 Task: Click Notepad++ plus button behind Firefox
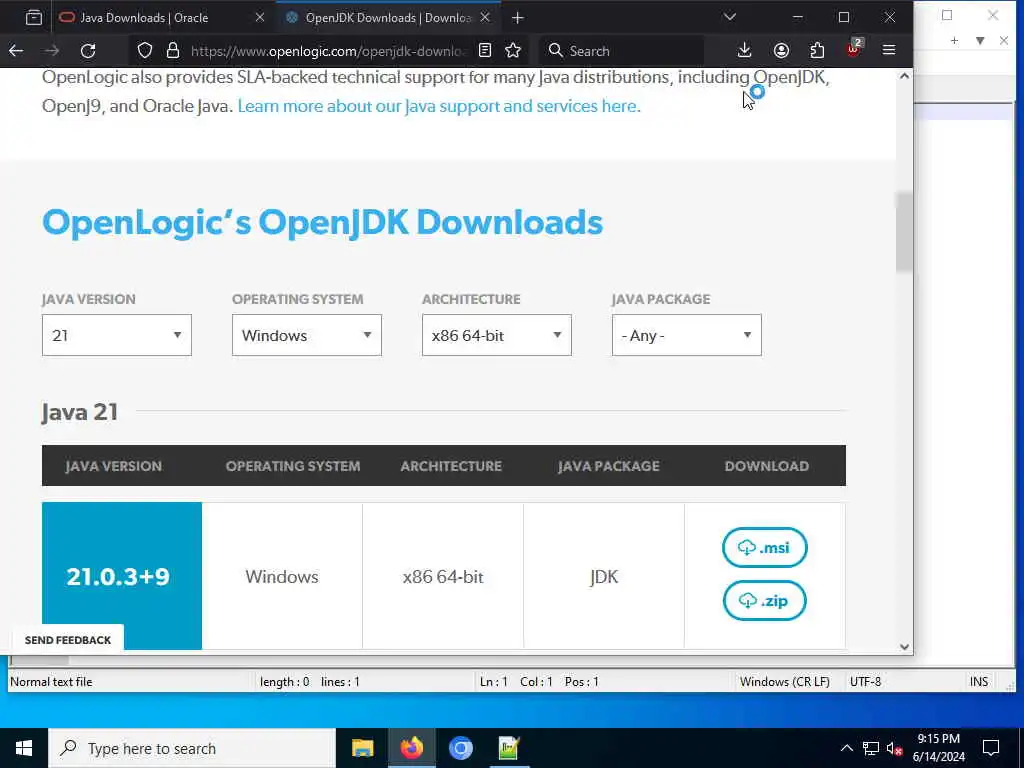point(954,40)
